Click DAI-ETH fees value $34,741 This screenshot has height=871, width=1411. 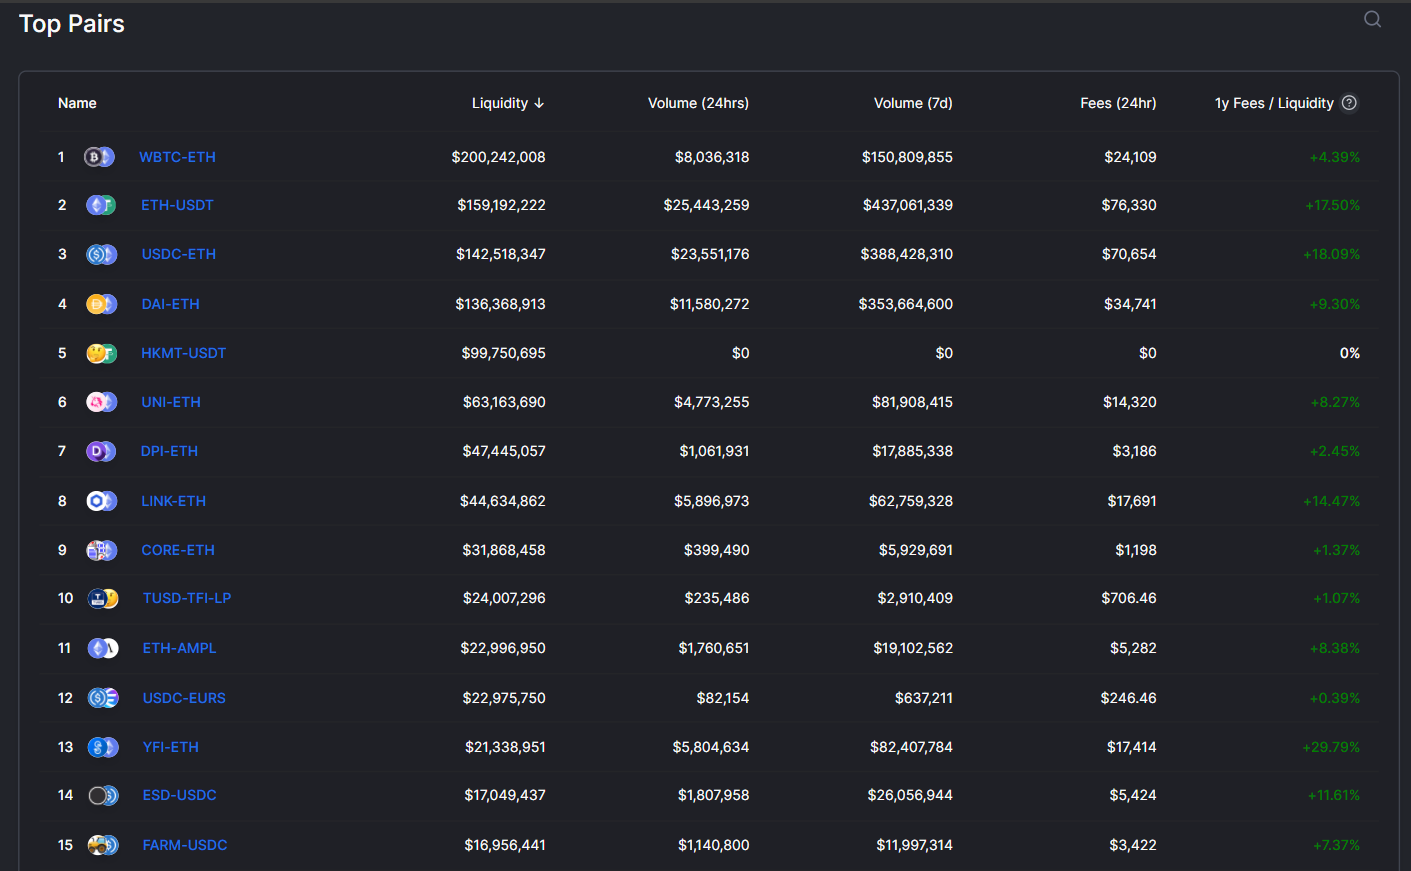[x=1130, y=304]
